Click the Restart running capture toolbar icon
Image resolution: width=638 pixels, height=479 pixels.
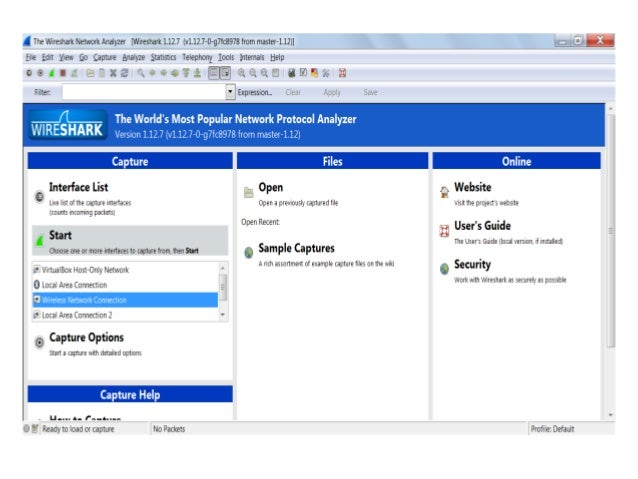point(74,73)
